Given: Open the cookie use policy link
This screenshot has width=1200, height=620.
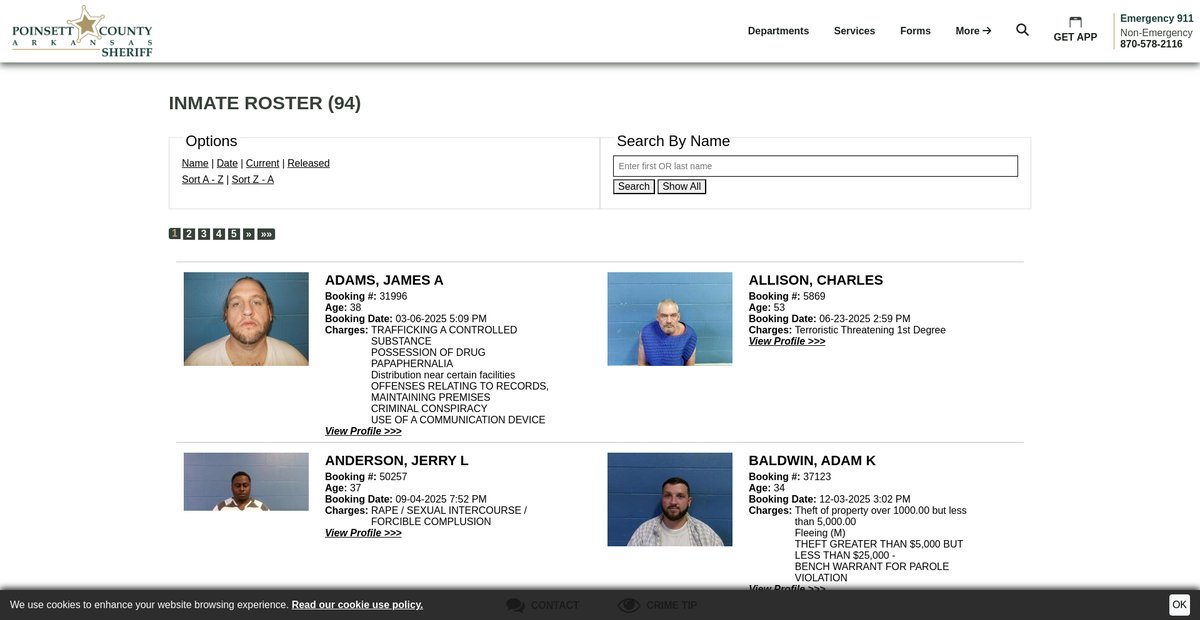Looking at the screenshot, I should coord(357,605).
